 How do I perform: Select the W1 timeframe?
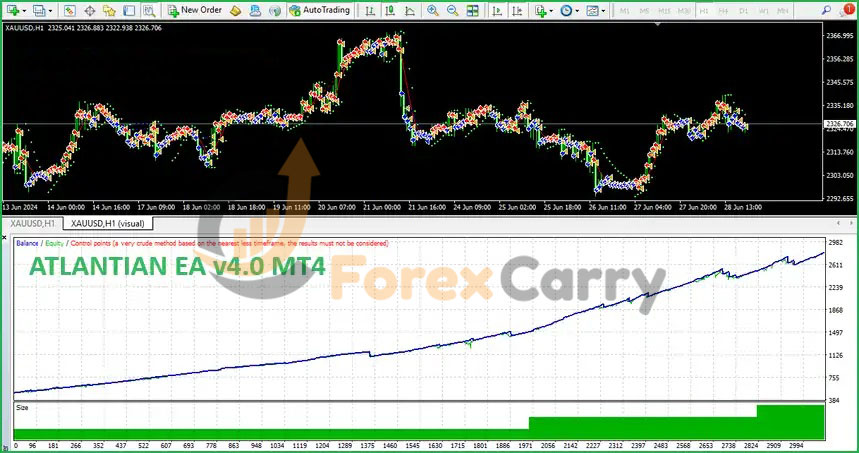click(763, 10)
